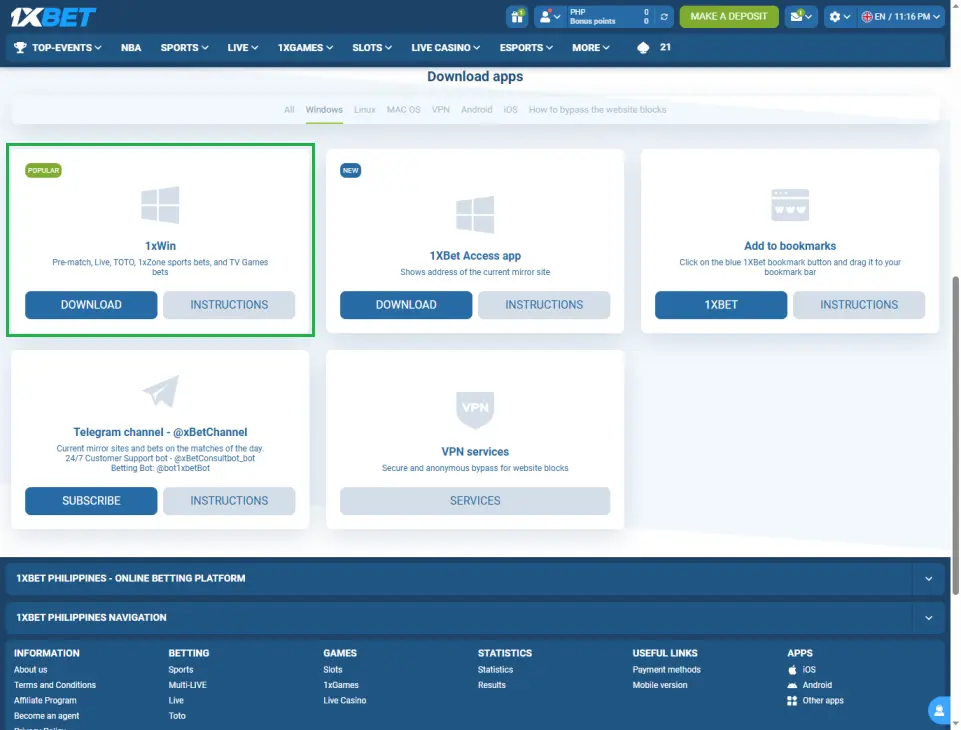961x730 pixels.
Task: Subscribe to the Telegram channel
Action: (x=91, y=501)
